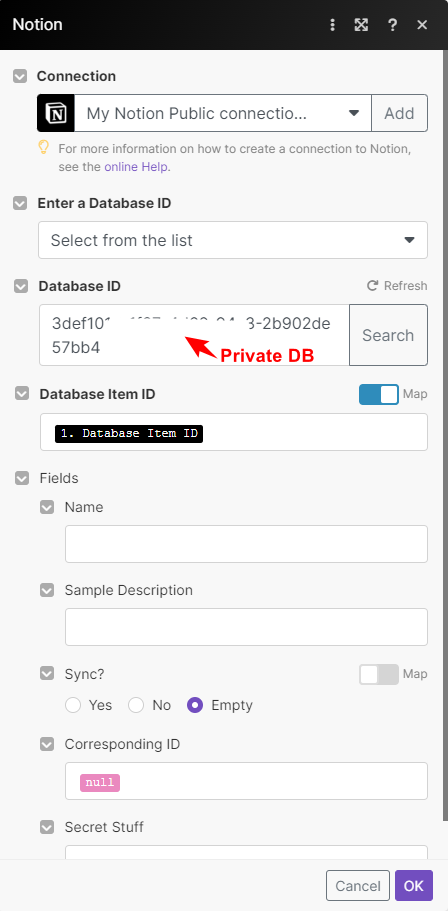Click the Add connection button
This screenshot has height=911, width=448.
point(400,113)
